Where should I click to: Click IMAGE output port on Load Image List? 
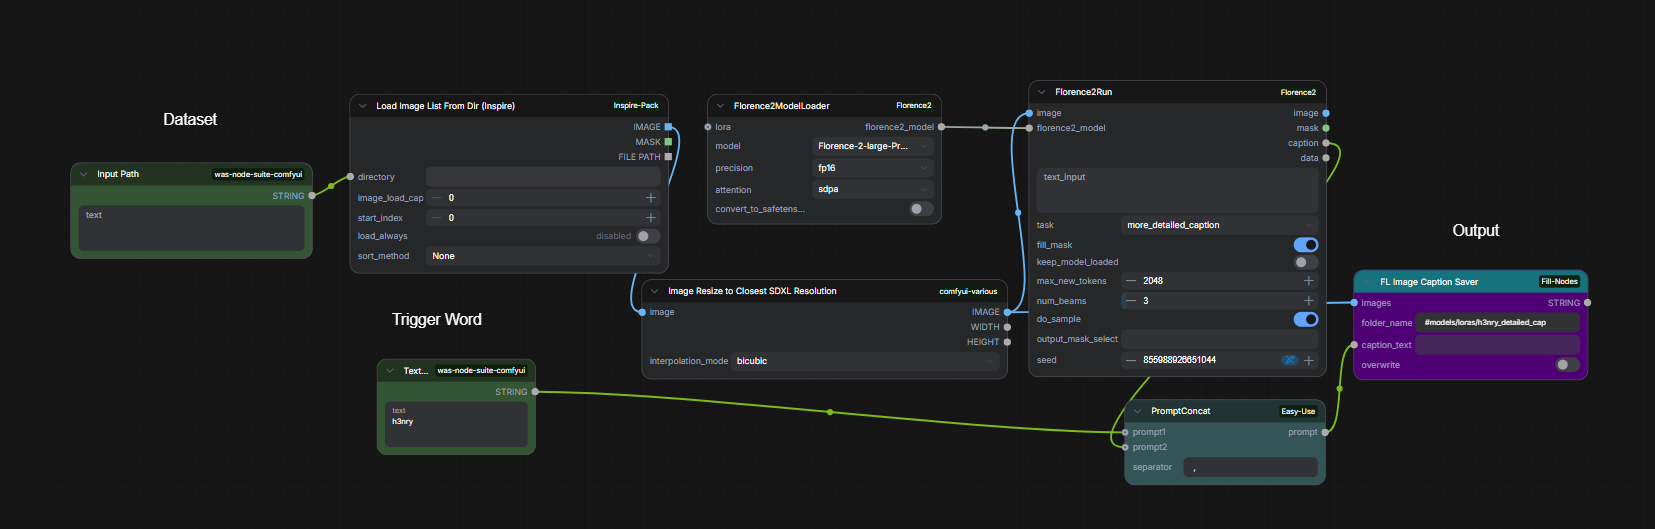coord(668,127)
